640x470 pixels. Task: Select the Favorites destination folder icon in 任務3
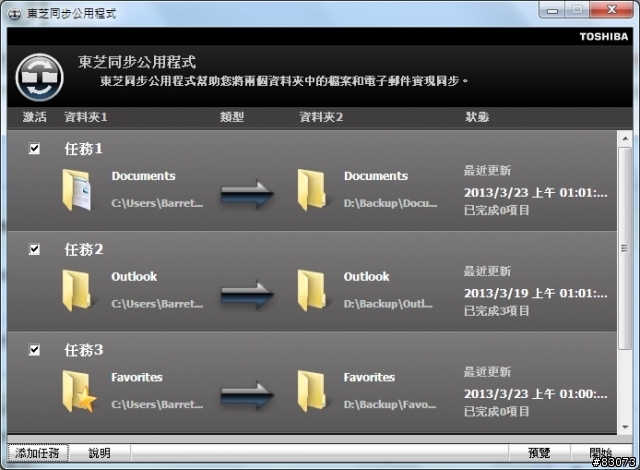click(312, 391)
